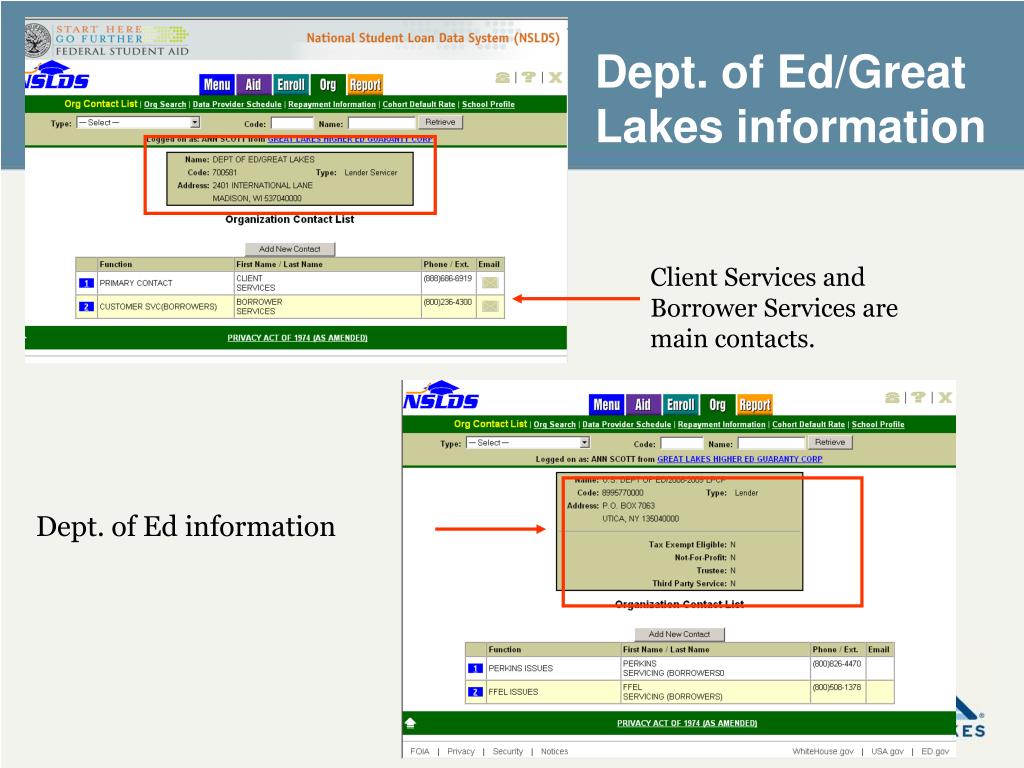Viewport: 1024px width, 768px height.
Task: Open Privacy Act of 1974 link in lower footer
Action: point(687,723)
